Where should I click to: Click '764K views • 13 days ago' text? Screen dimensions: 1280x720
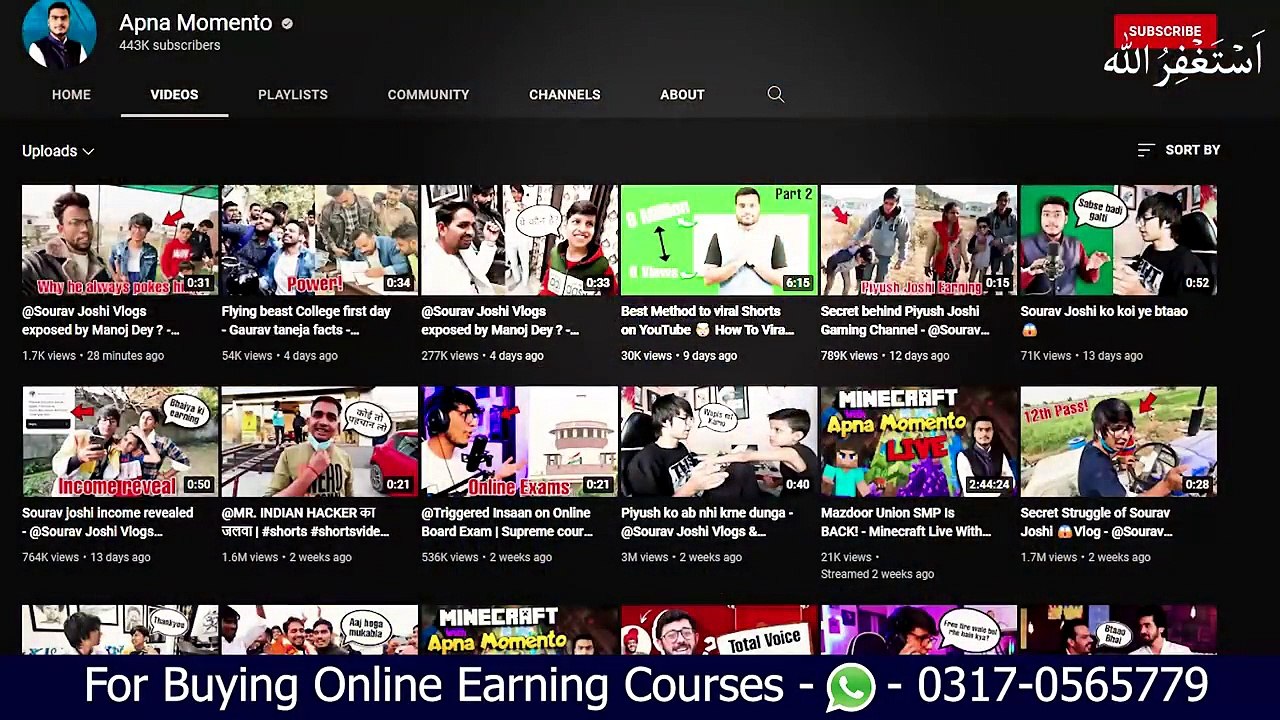tap(86, 558)
